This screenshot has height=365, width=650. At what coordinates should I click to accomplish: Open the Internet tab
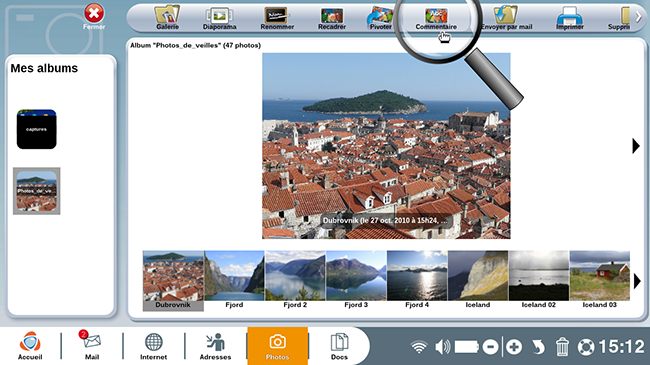(x=153, y=346)
